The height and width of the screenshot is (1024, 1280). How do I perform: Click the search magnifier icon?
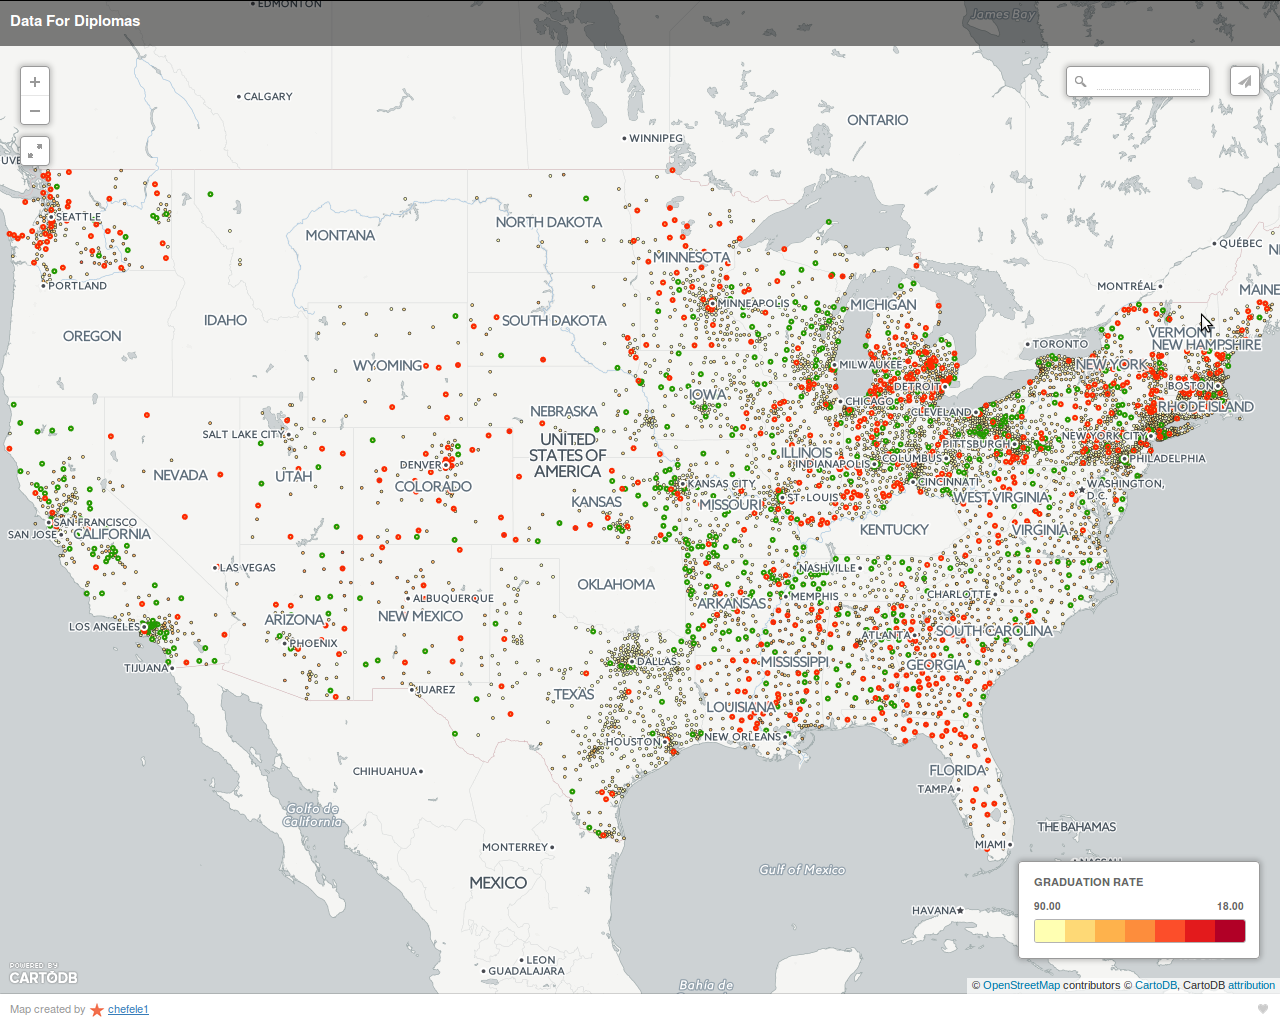point(1080,82)
